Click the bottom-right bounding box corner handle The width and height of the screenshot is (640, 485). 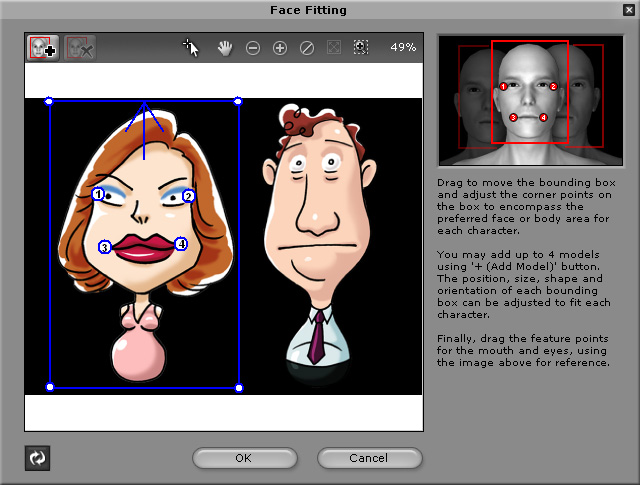(x=238, y=387)
